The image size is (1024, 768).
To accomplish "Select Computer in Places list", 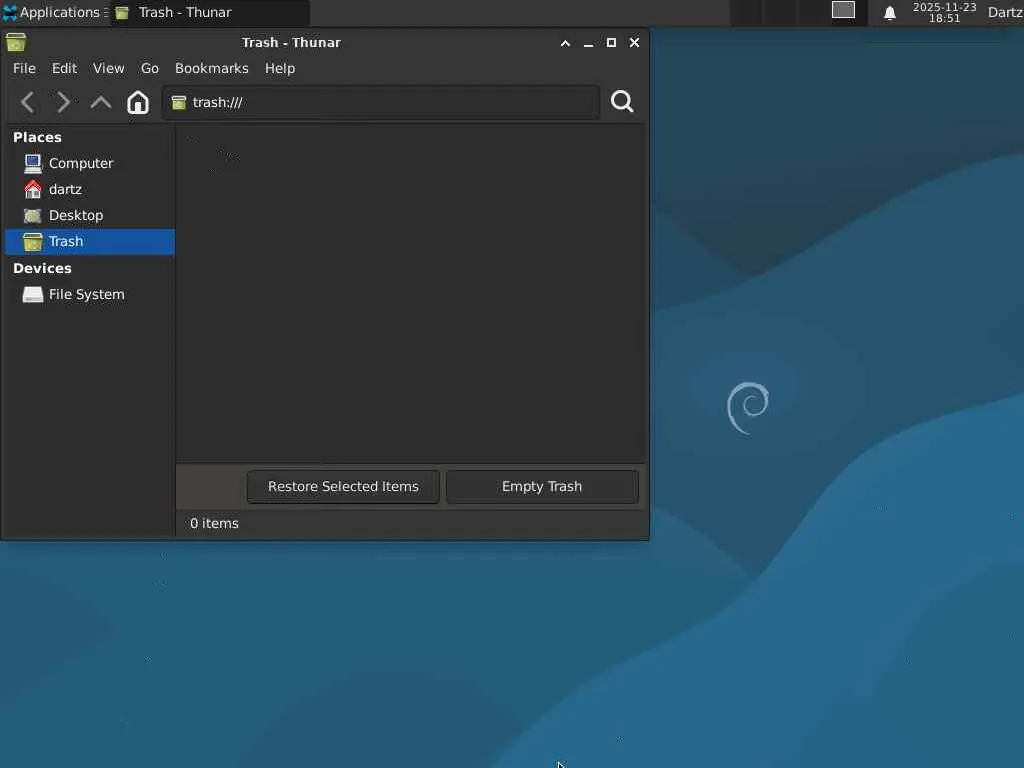I will 89,163.
